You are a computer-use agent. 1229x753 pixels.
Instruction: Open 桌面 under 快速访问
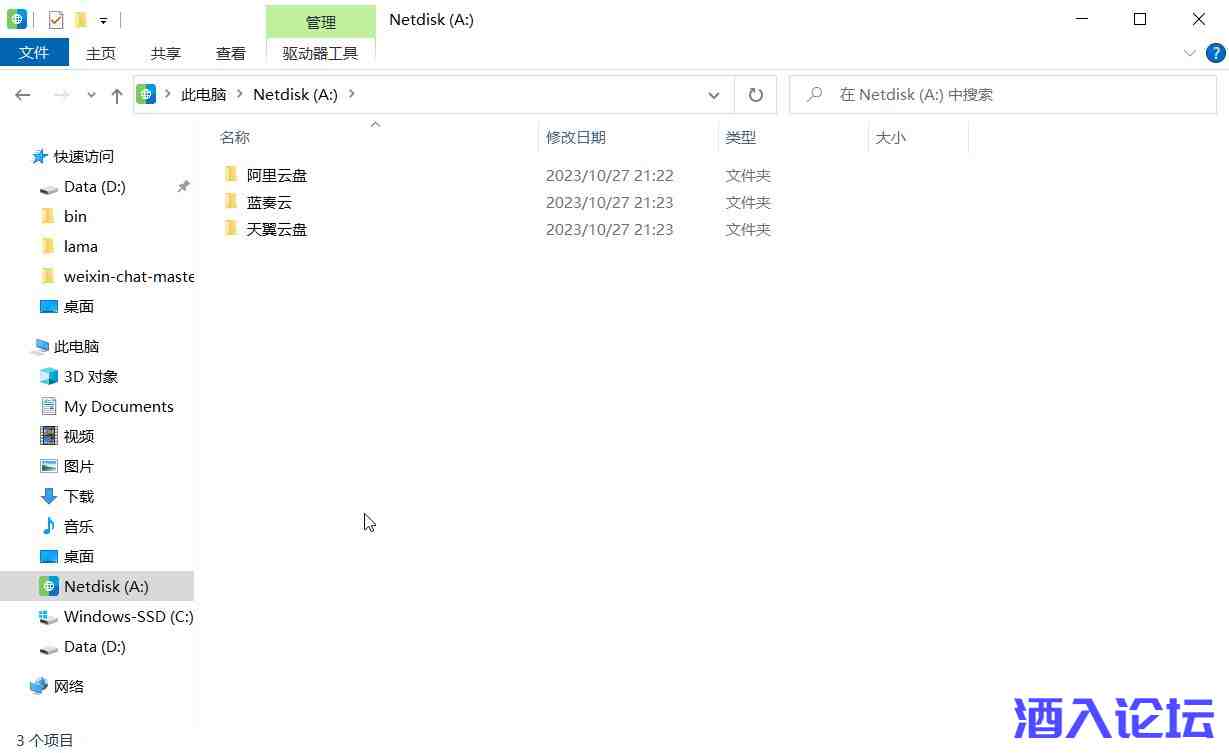click(x=79, y=306)
